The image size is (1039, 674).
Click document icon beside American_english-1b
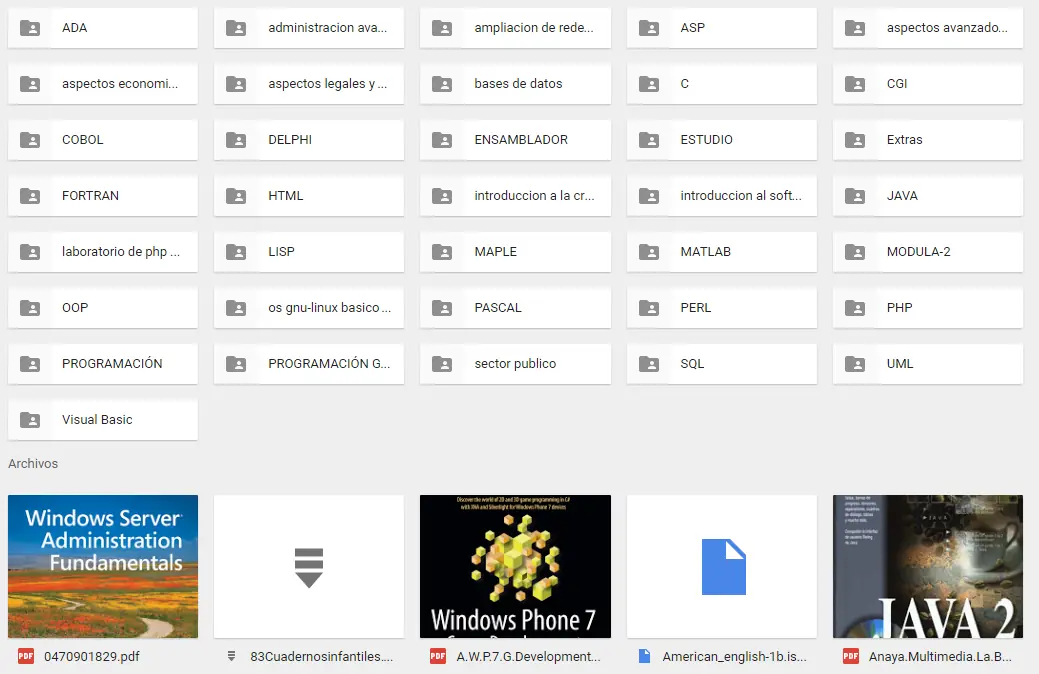[644, 656]
